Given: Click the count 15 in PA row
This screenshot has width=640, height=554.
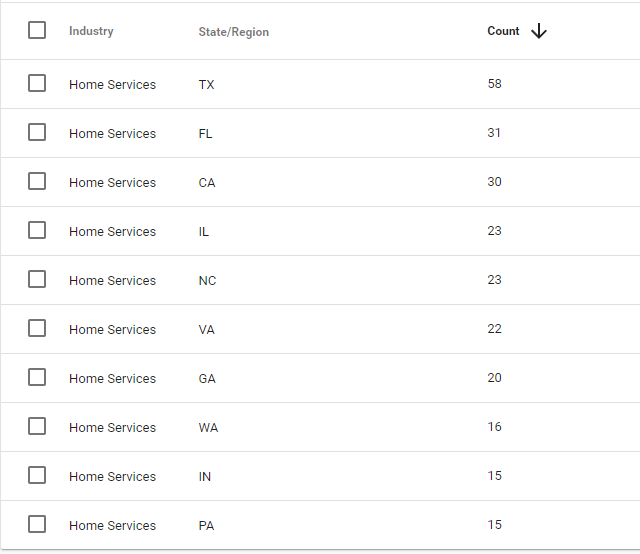Looking at the screenshot, I should tap(494, 525).
